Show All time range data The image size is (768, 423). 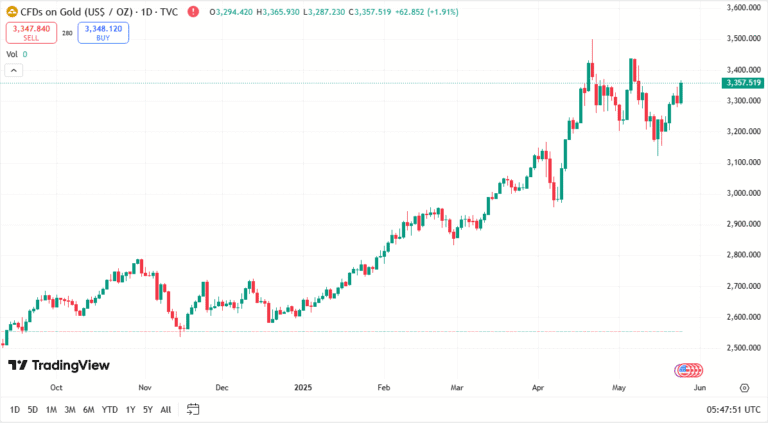(166, 409)
